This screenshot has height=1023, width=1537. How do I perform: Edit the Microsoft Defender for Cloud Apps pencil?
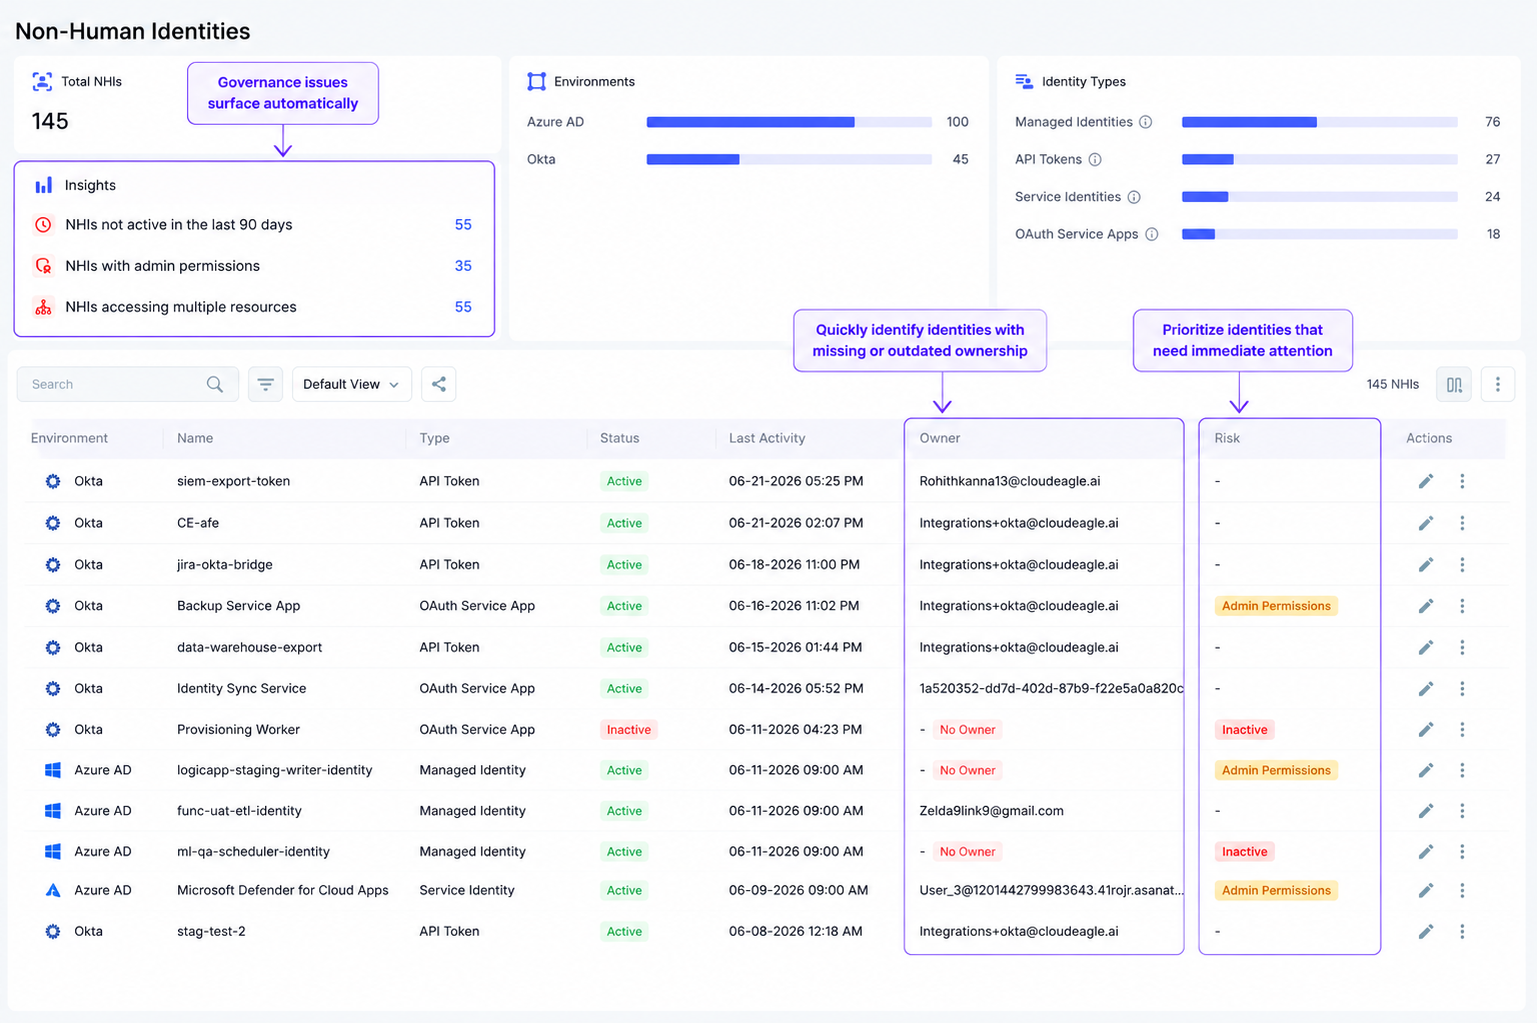pos(1426,890)
